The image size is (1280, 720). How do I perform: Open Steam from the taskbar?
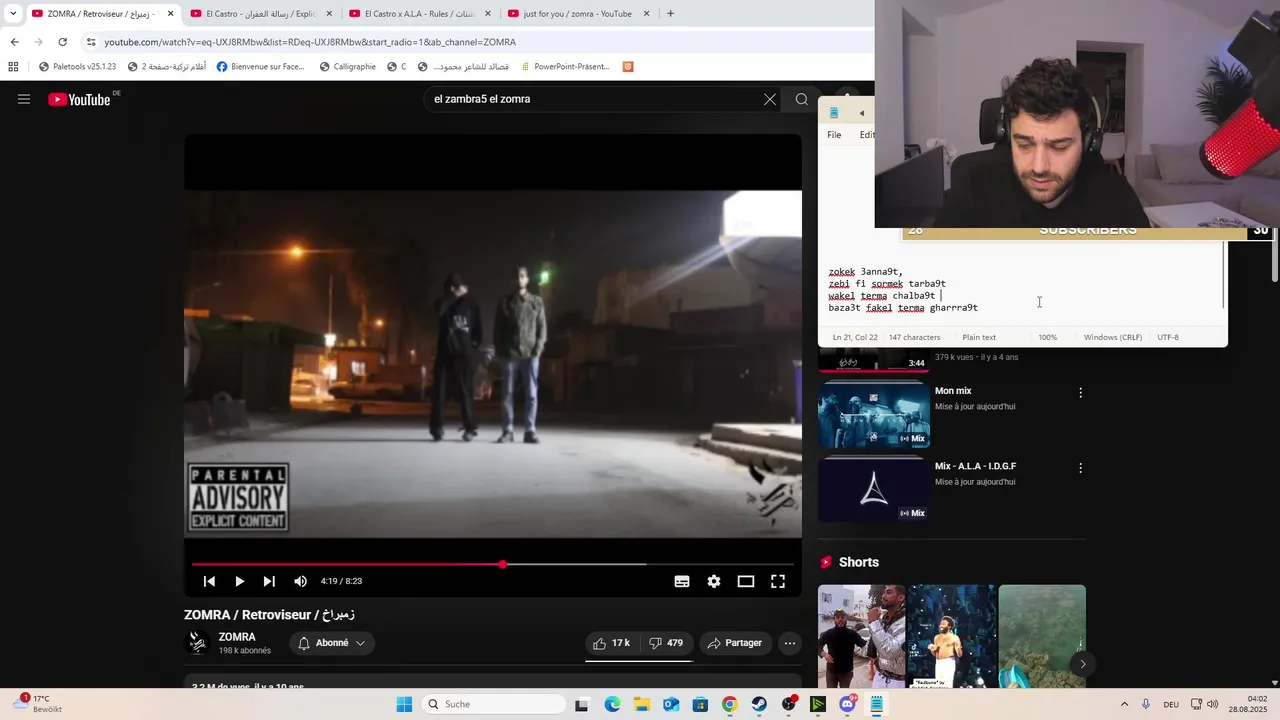coord(759,704)
